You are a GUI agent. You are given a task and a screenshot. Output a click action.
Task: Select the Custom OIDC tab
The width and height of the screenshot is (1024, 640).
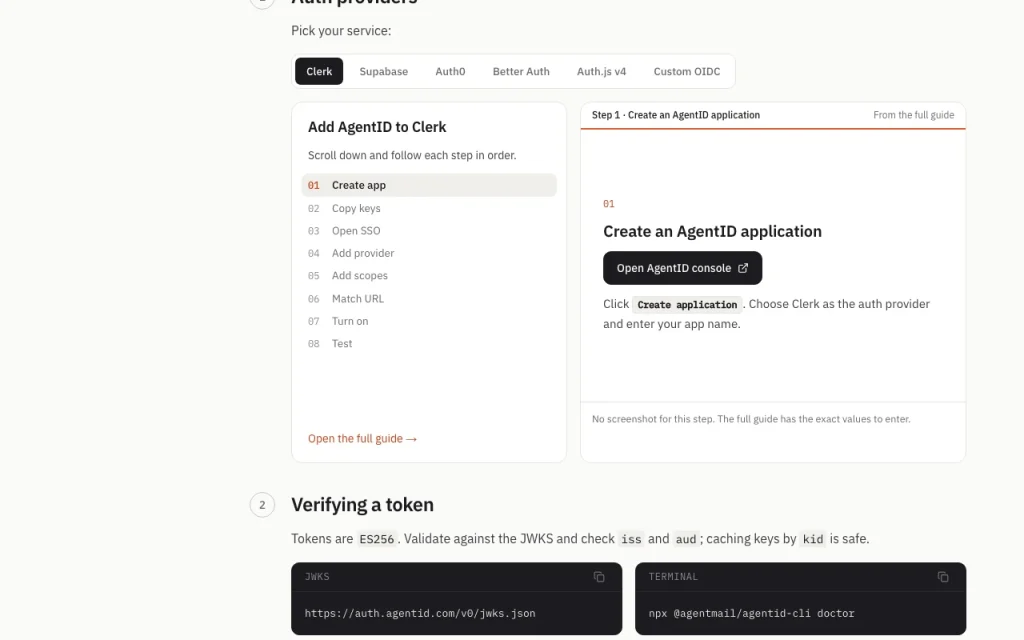pos(686,71)
